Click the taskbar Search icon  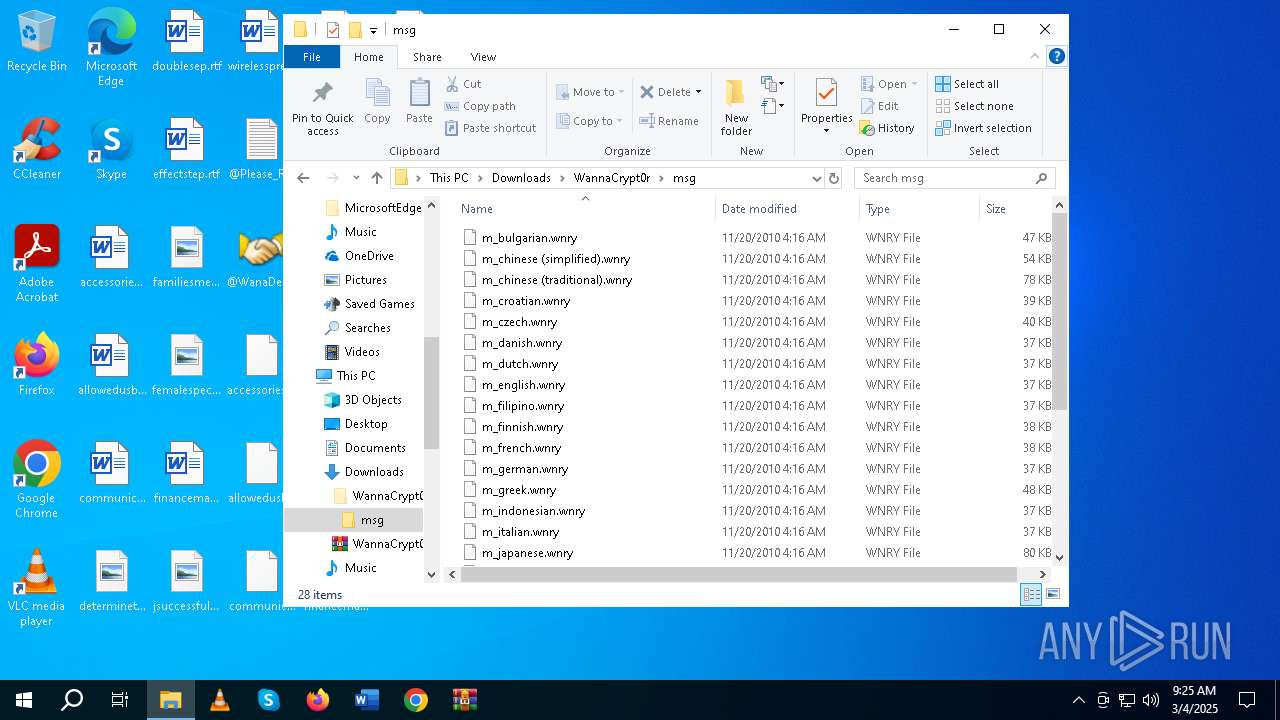click(x=72, y=700)
